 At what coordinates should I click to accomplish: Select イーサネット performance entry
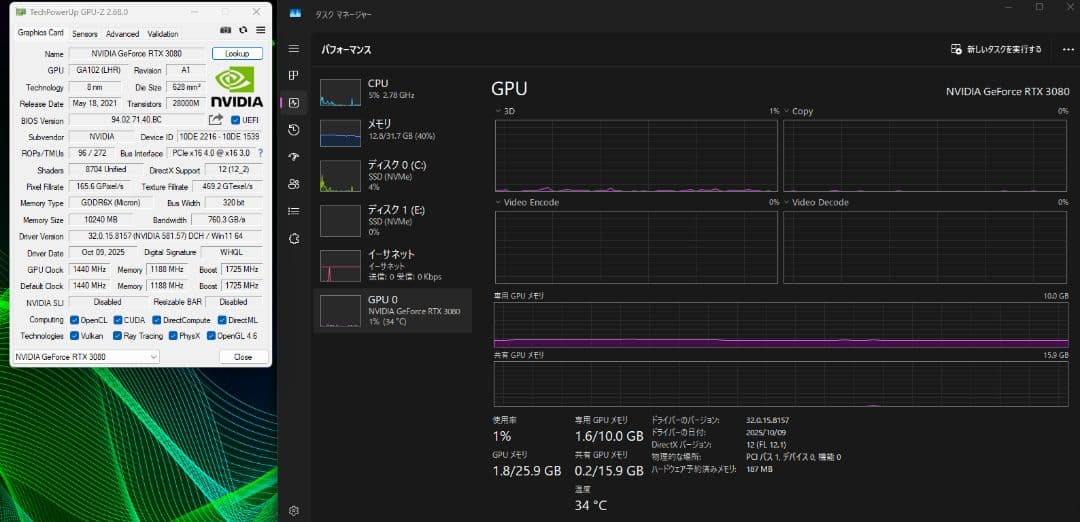click(393, 265)
